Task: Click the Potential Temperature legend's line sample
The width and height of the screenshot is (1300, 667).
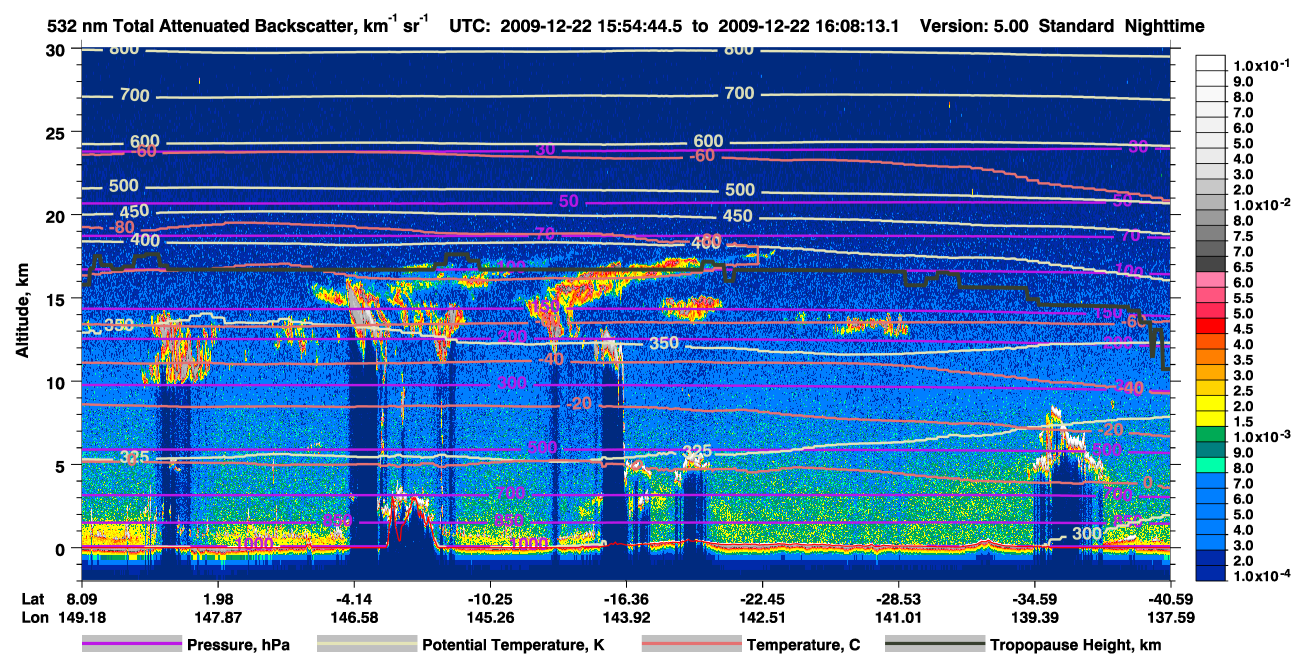Action: (366, 645)
